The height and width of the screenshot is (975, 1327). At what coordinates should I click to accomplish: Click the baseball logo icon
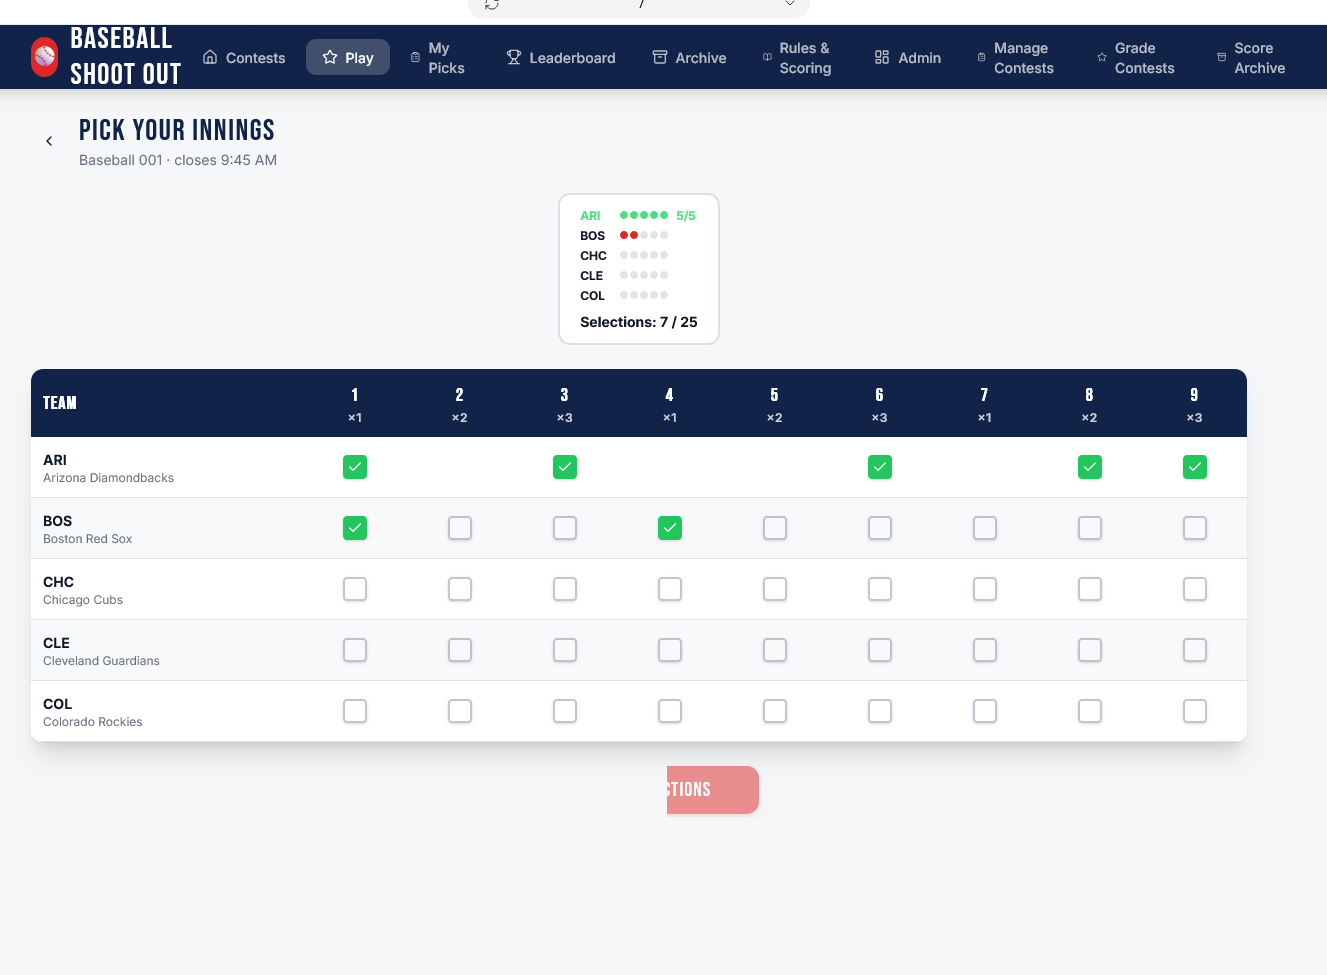[x=45, y=57]
